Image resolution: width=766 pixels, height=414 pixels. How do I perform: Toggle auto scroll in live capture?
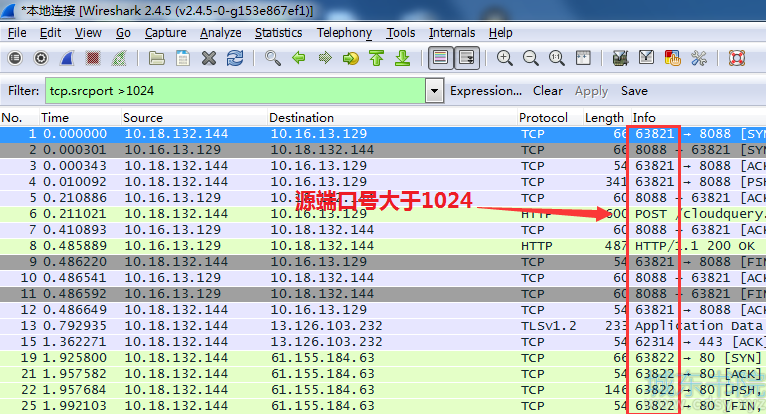tap(467, 59)
